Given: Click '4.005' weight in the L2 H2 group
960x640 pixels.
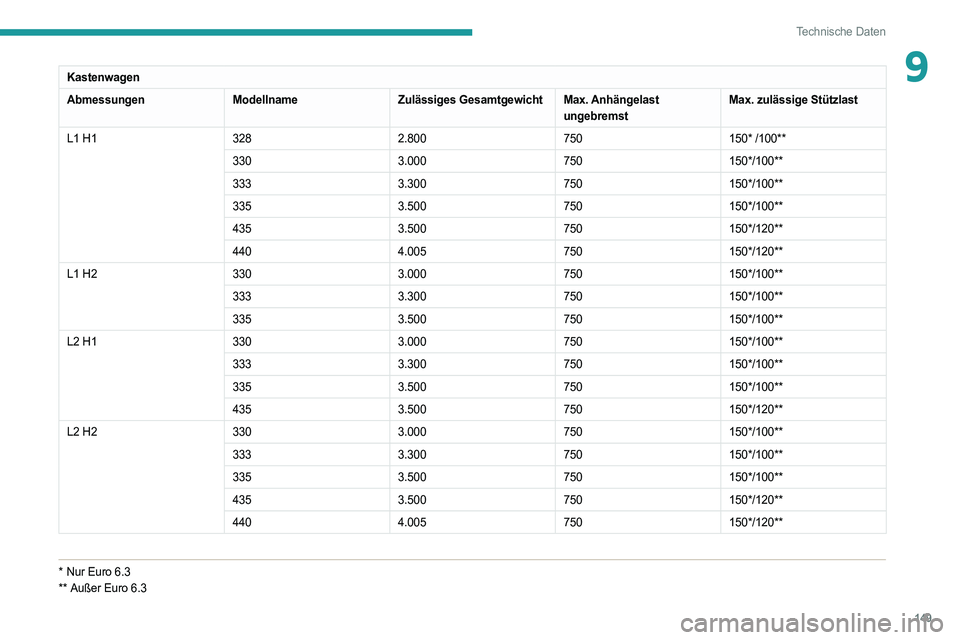Looking at the screenshot, I should tap(411, 522).
